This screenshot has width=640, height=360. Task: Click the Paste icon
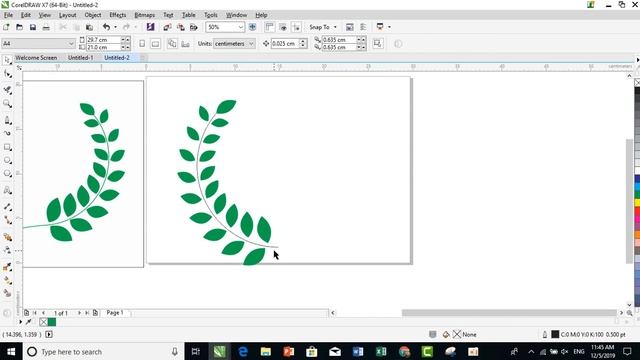[89, 27]
